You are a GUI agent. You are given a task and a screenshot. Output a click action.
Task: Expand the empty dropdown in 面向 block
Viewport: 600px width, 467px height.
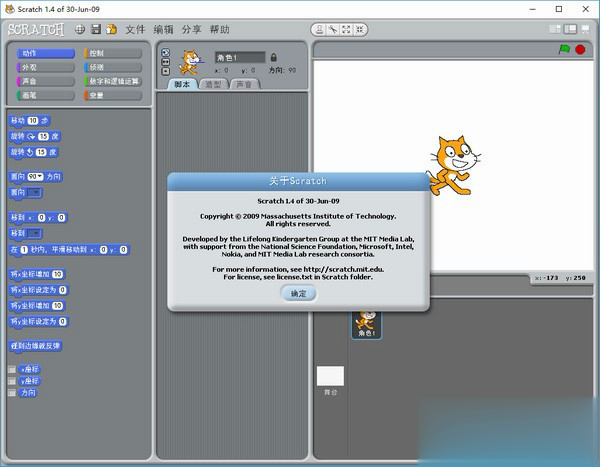33,192
